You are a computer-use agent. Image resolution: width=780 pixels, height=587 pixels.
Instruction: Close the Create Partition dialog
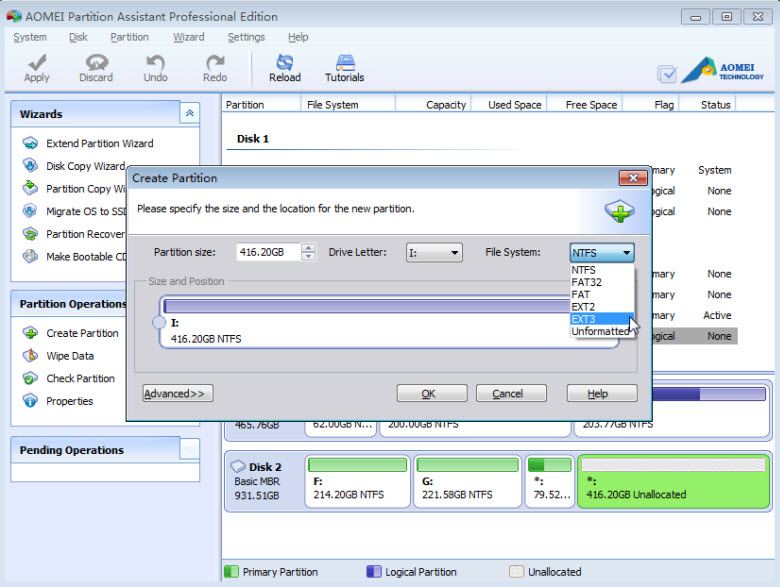pos(633,178)
